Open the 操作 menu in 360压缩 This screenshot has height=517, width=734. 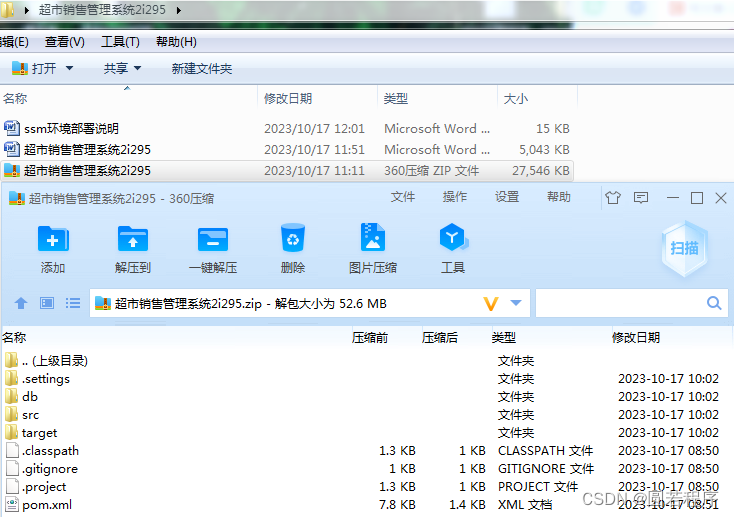pyautogui.click(x=455, y=197)
